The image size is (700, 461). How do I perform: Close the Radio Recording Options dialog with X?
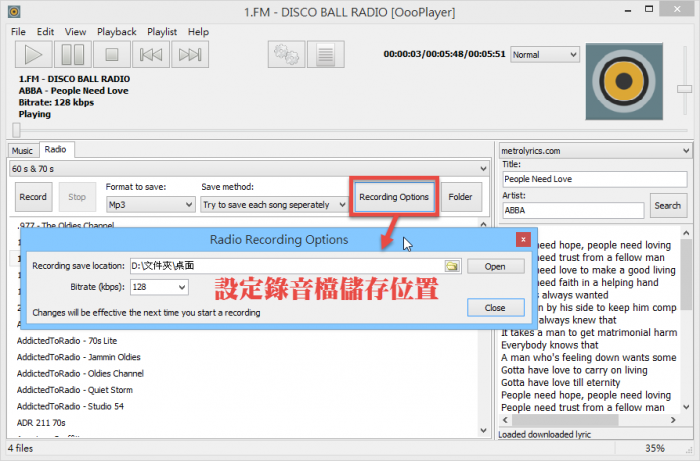(x=523, y=240)
